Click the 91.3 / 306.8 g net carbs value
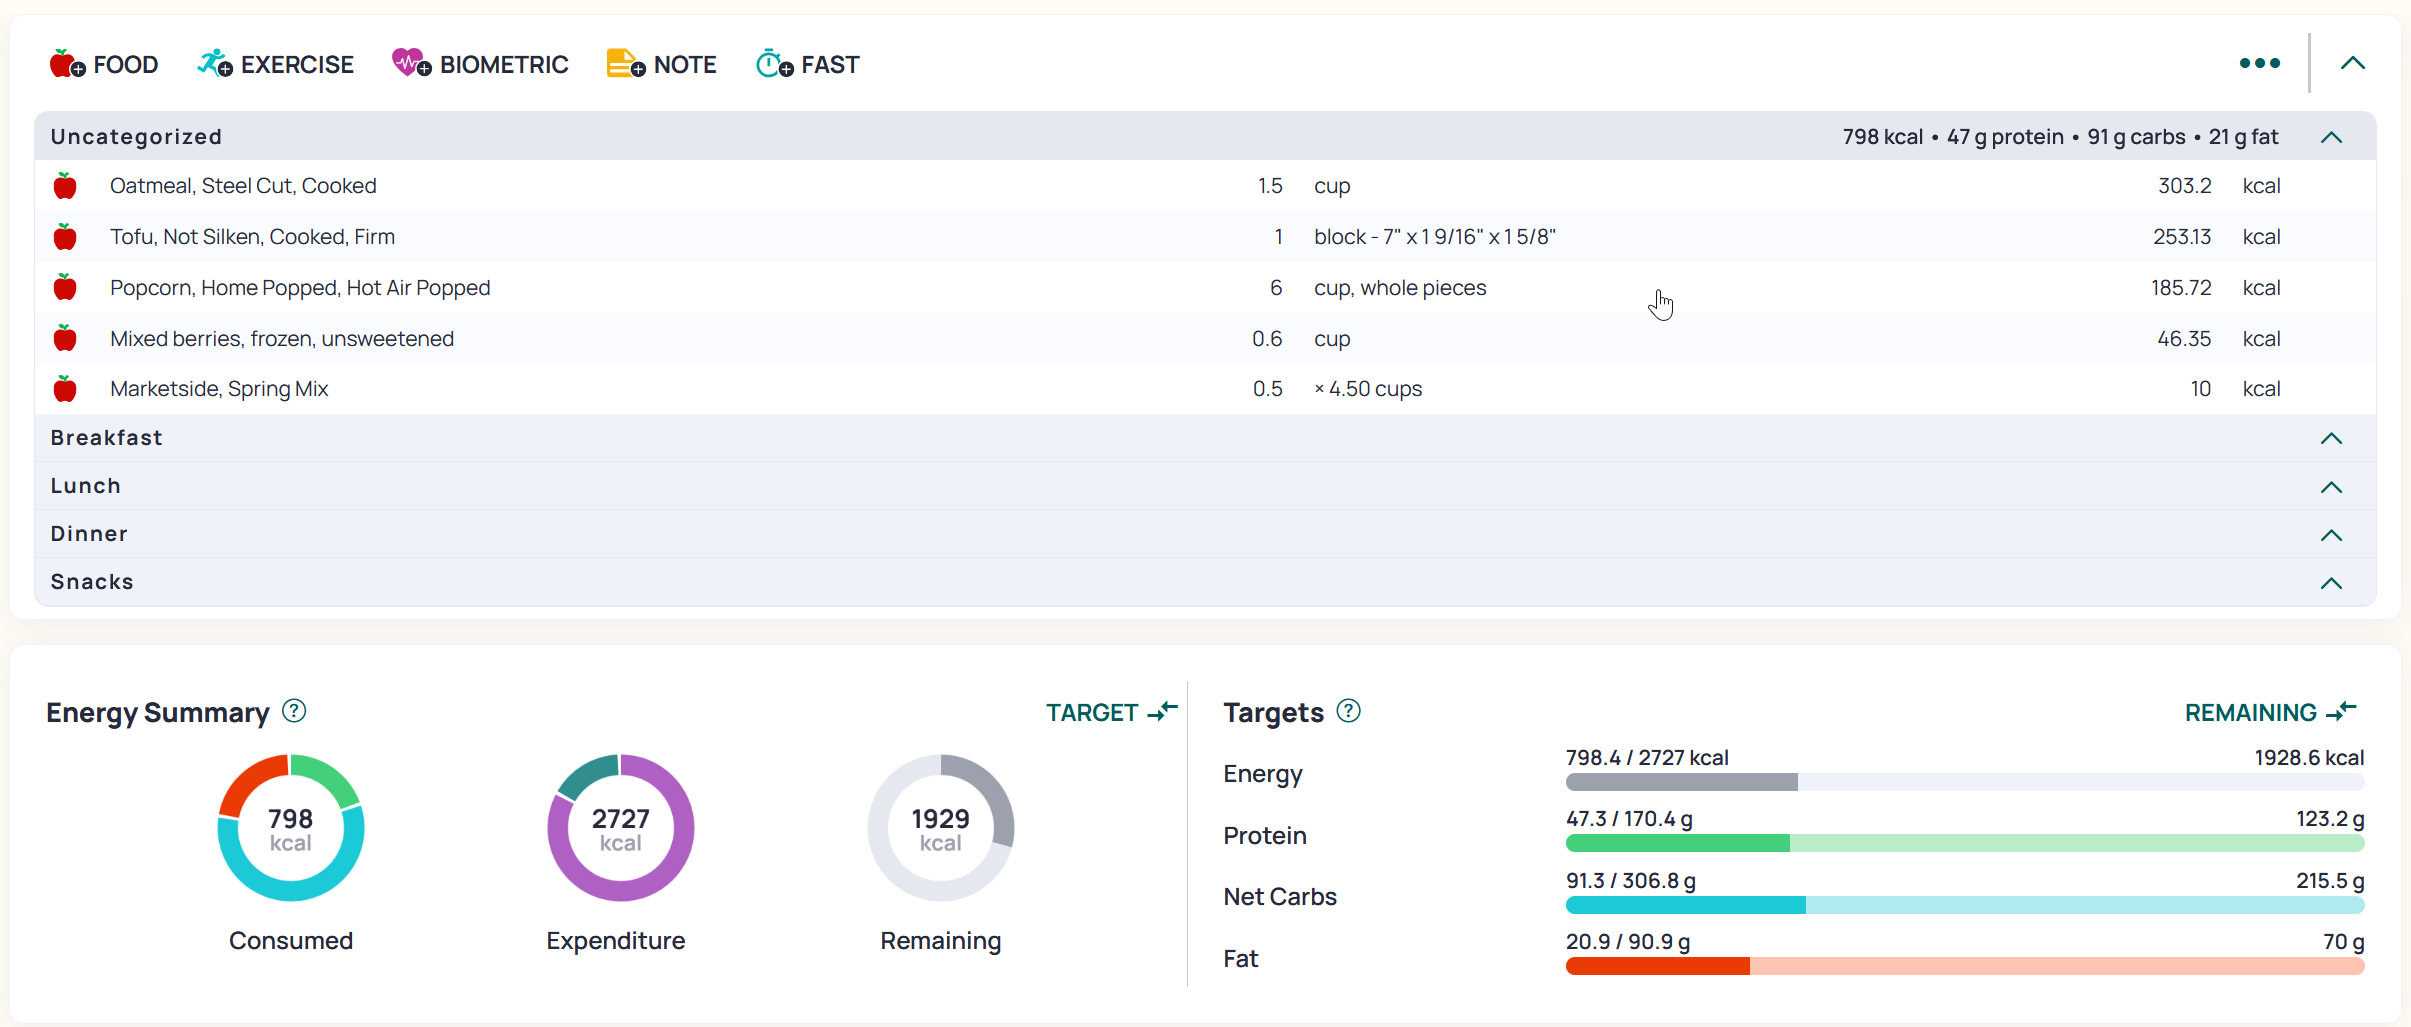 1631,881
